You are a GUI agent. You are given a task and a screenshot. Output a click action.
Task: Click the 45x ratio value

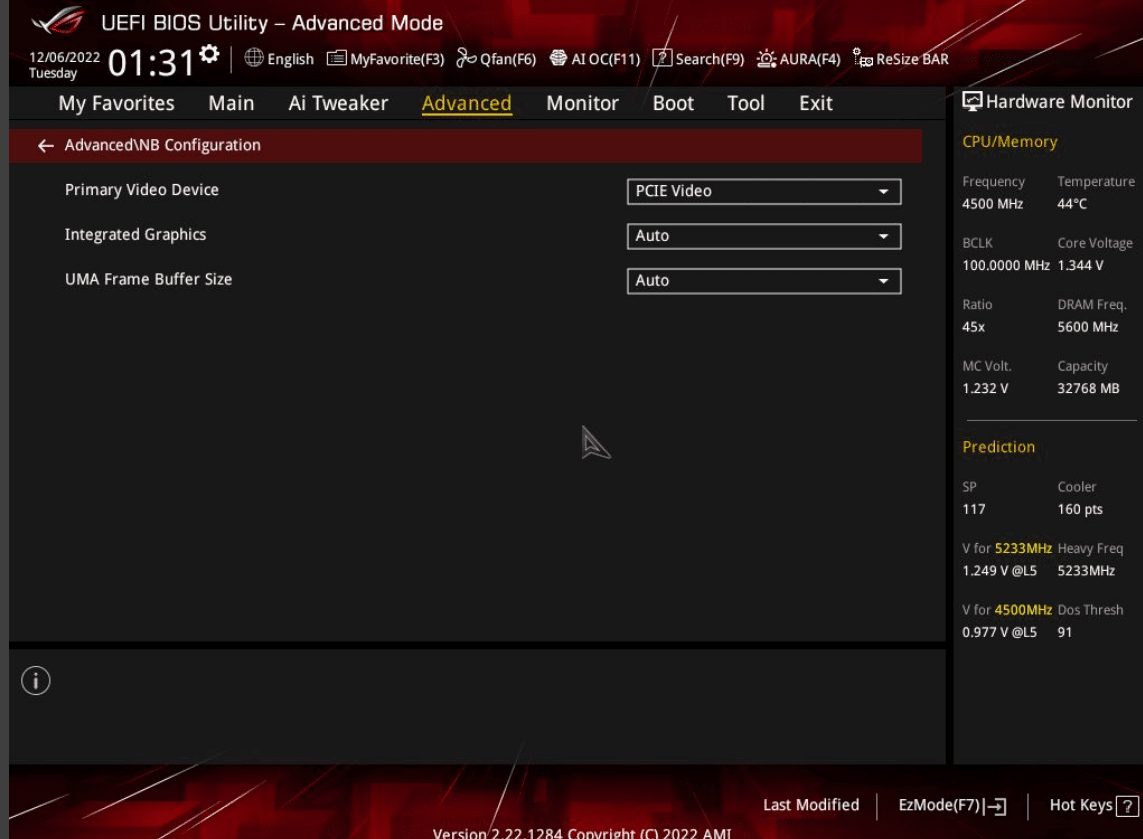973,327
